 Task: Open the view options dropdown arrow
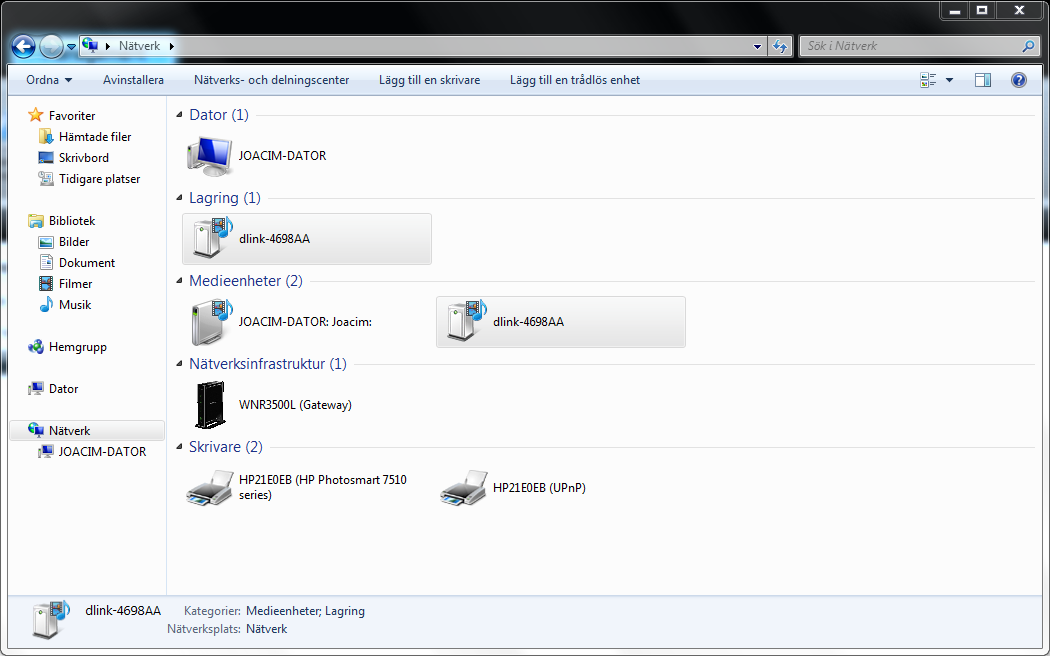coord(949,80)
